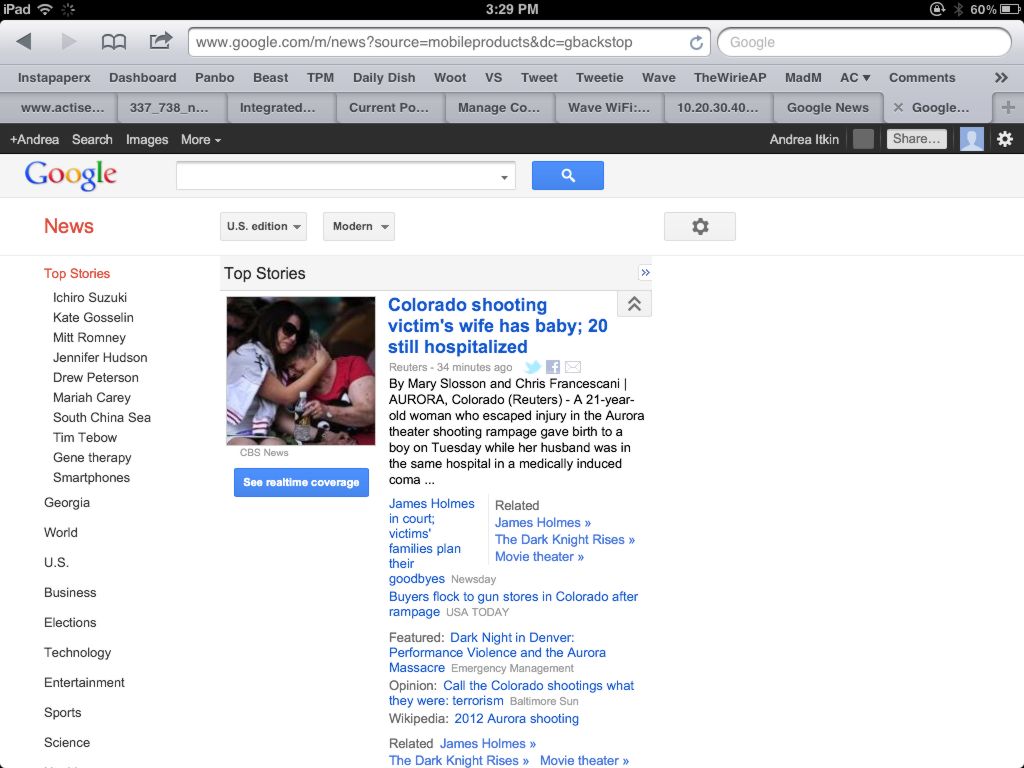Open the AC bookmarks folder dropdown

(x=854, y=78)
